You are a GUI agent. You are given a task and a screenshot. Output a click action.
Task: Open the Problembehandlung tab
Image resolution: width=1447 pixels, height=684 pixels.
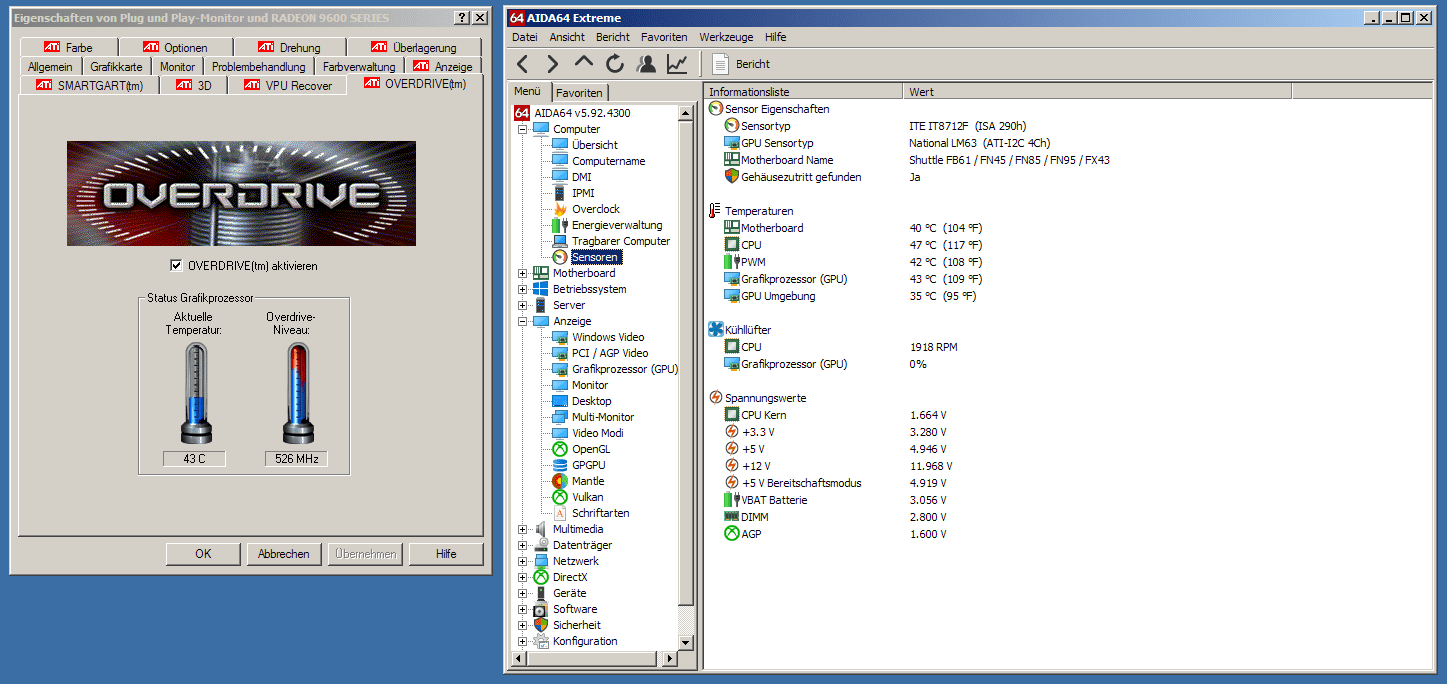coord(259,66)
